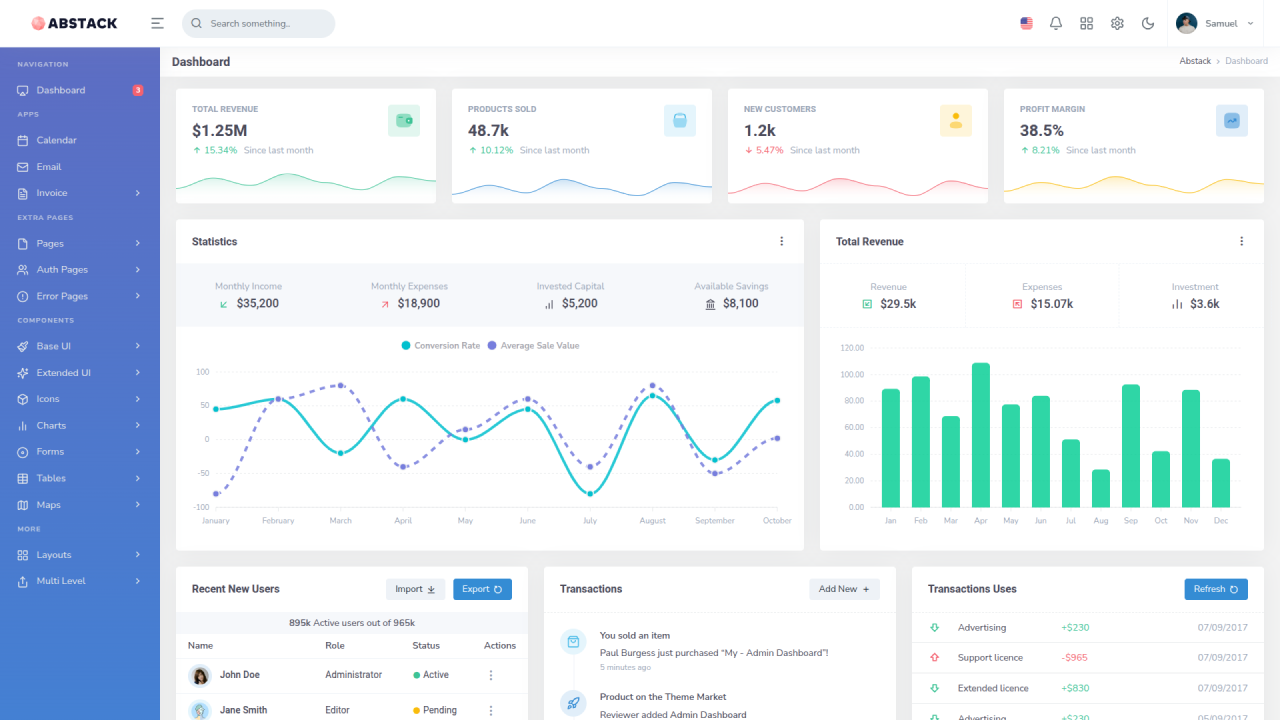This screenshot has height=720, width=1280.
Task: Click the $18,900 Monthly Expenses value
Action: click(418, 303)
